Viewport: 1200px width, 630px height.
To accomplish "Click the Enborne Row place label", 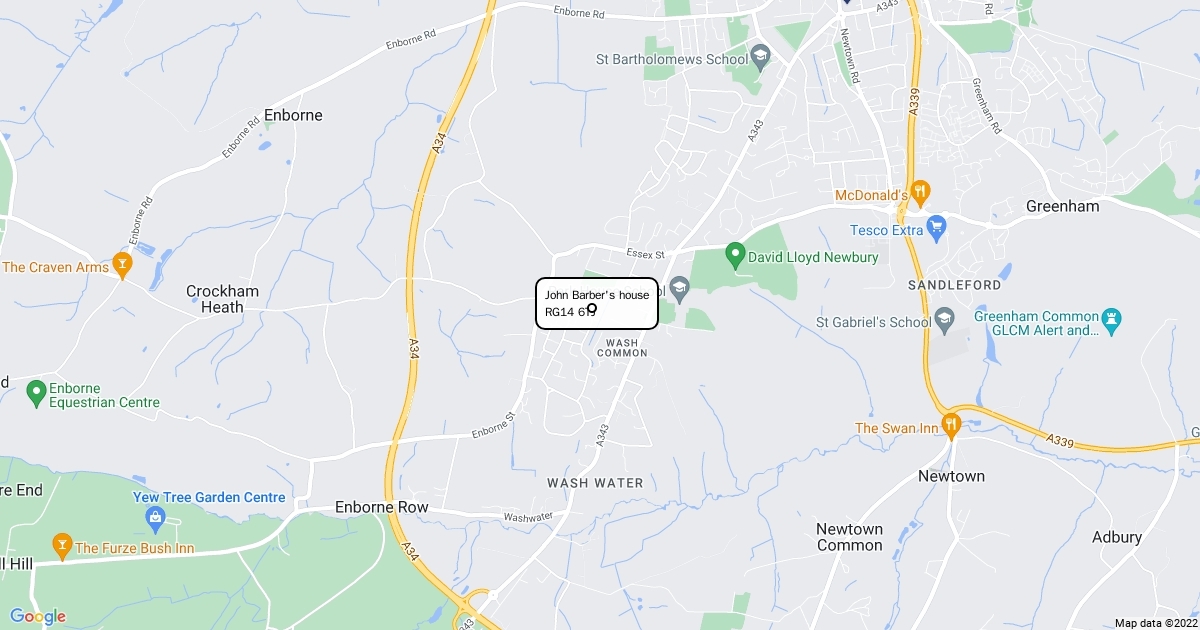I will [x=382, y=507].
